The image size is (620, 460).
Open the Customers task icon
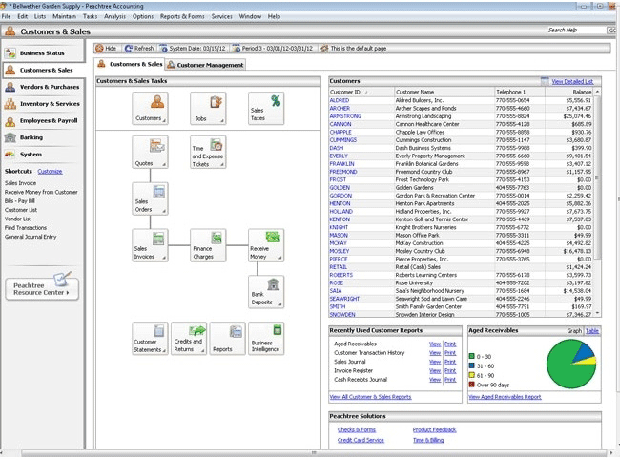(150, 108)
